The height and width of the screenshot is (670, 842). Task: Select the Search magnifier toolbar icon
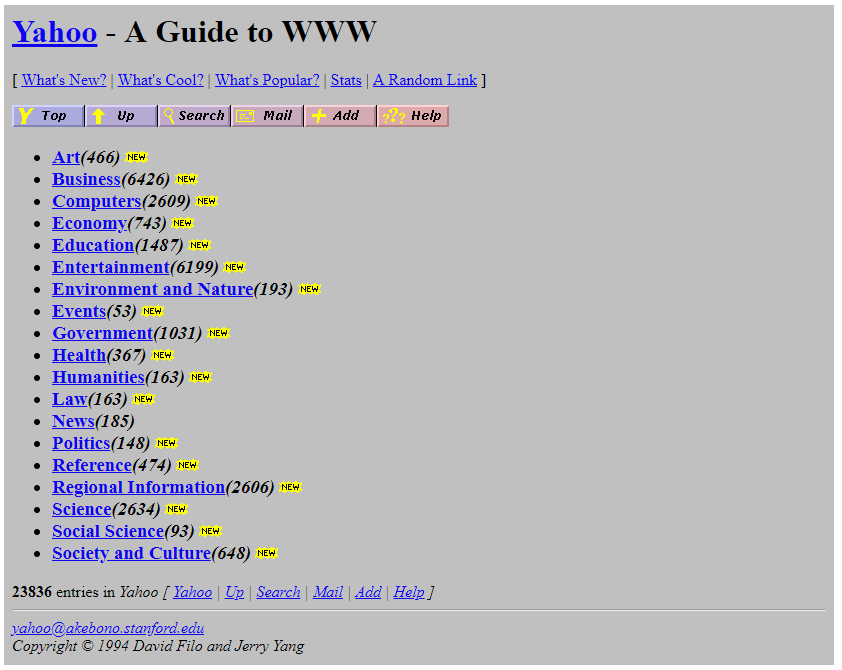(x=193, y=115)
